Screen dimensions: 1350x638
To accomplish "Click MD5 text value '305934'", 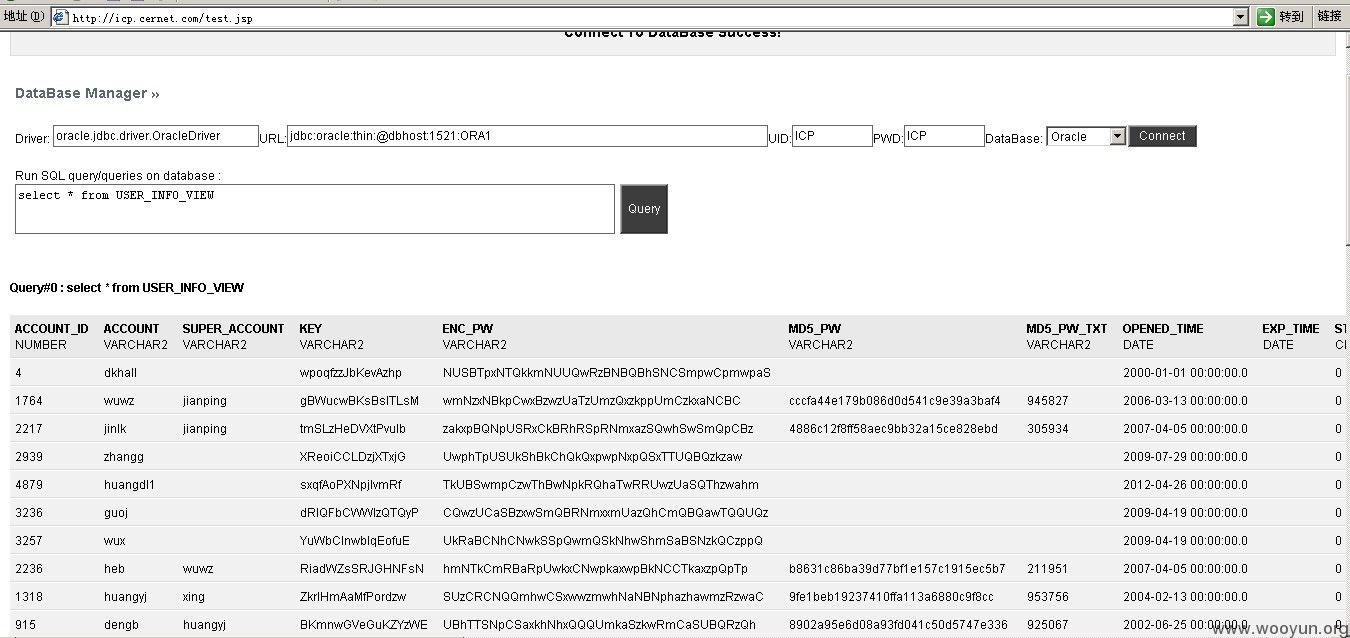I will pyautogui.click(x=1047, y=429).
